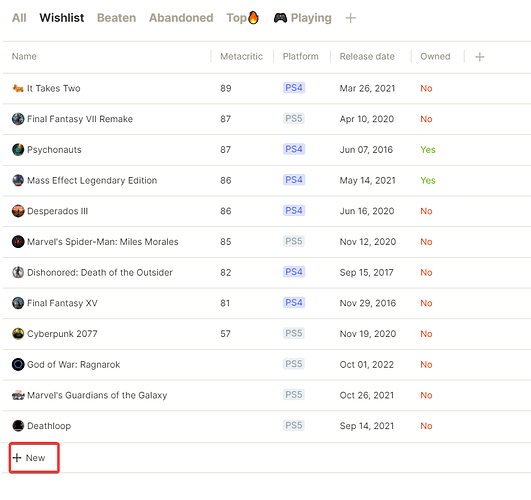531x500 pixels.
Task: Add a new column with plus icon
Action: [x=480, y=57]
